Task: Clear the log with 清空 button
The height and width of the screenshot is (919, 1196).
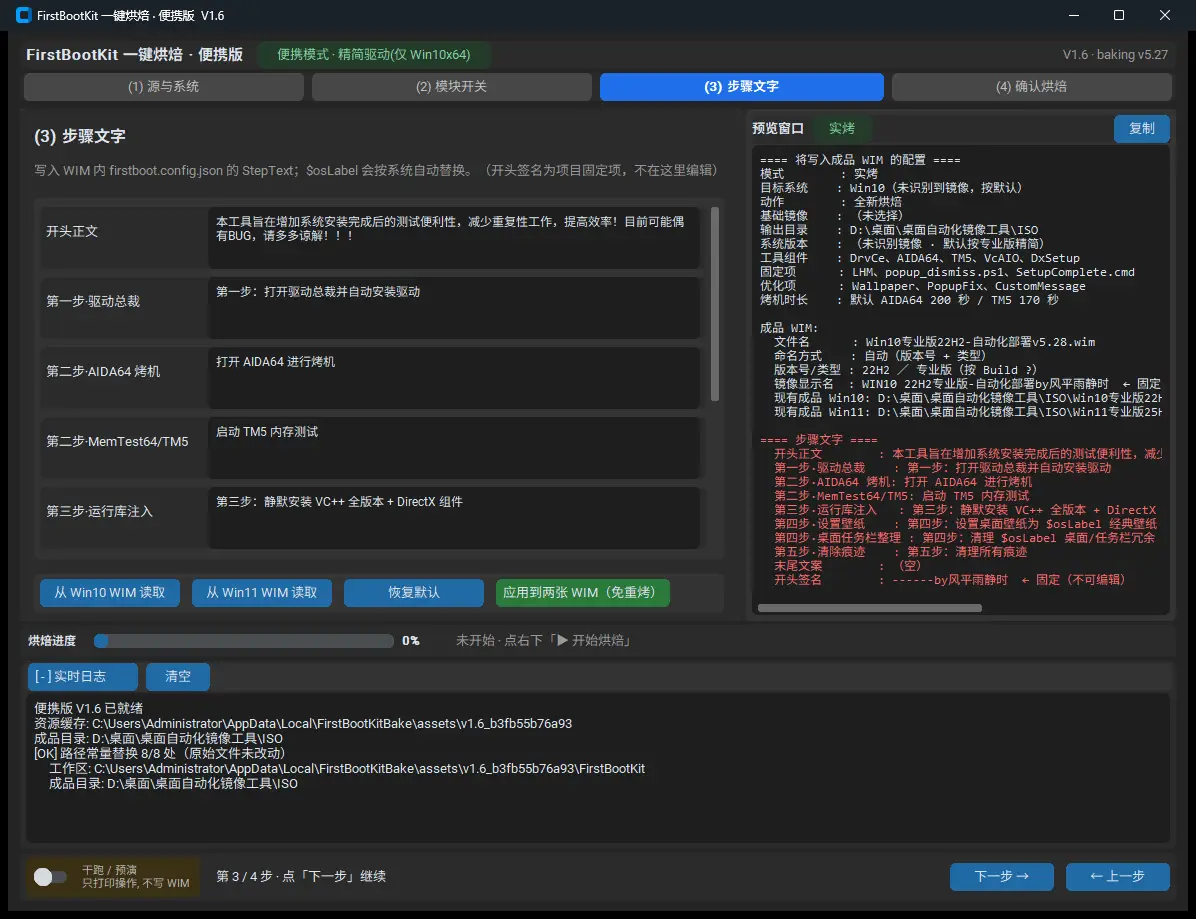Action: 178,676
